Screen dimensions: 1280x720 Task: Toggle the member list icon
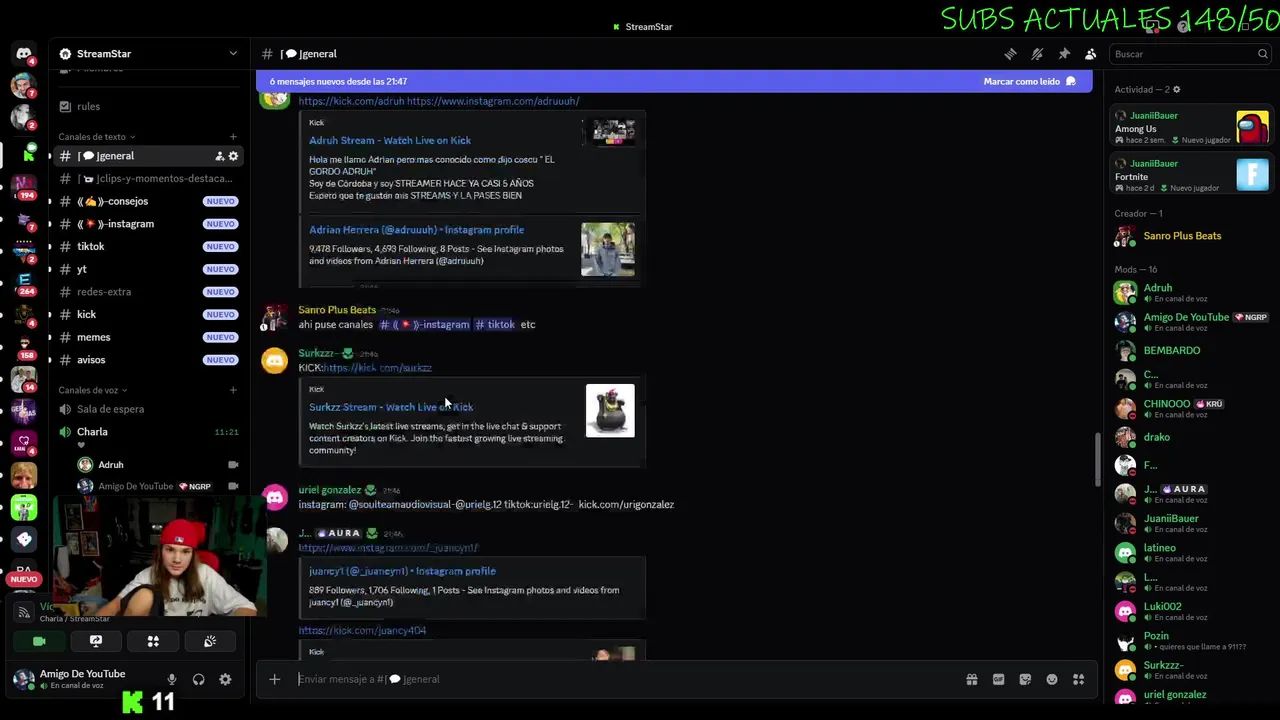(x=1091, y=54)
